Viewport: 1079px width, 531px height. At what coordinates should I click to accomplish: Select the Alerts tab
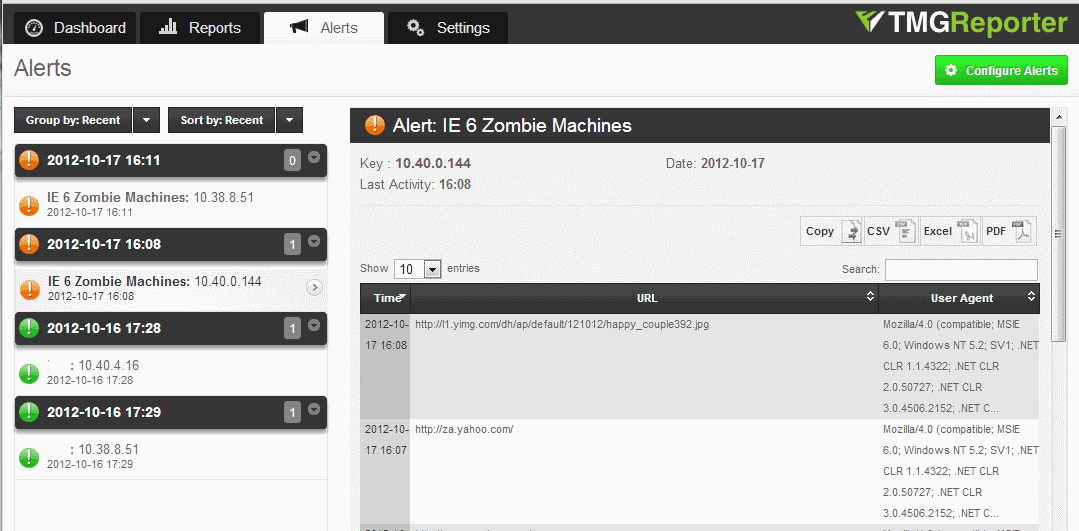(x=324, y=28)
